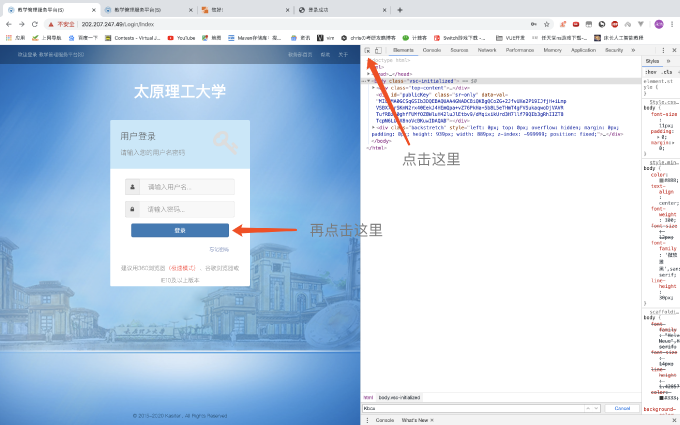Bookmark this page with star icon
The image size is (680, 425).
click(547, 24)
